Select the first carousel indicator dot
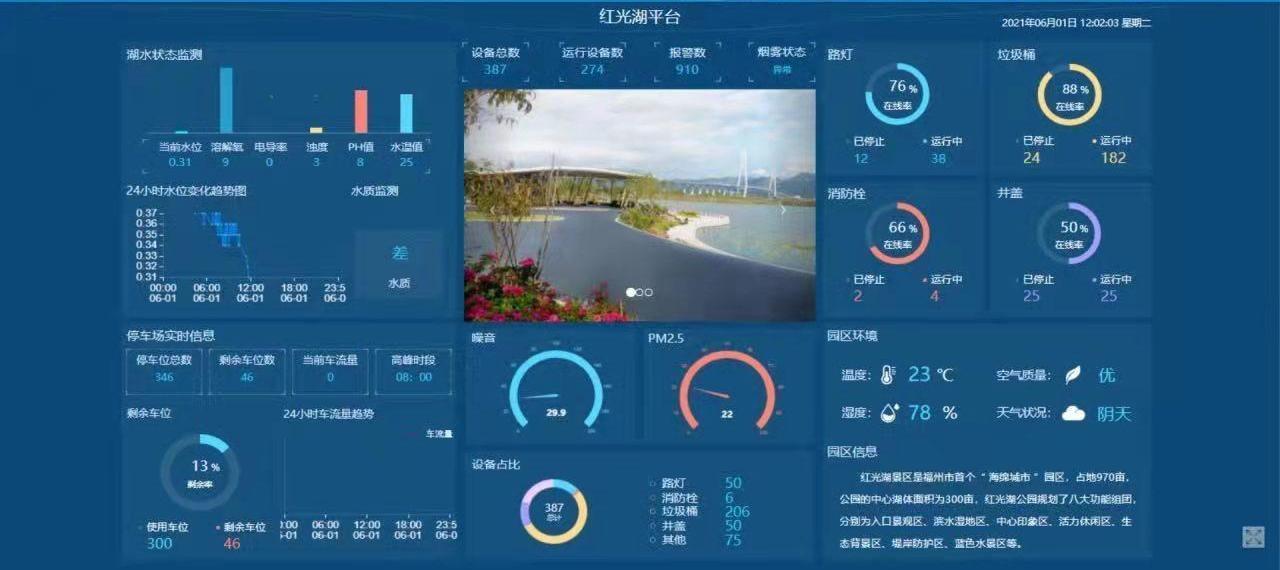This screenshot has width=1280, height=570. pyautogui.click(x=631, y=292)
